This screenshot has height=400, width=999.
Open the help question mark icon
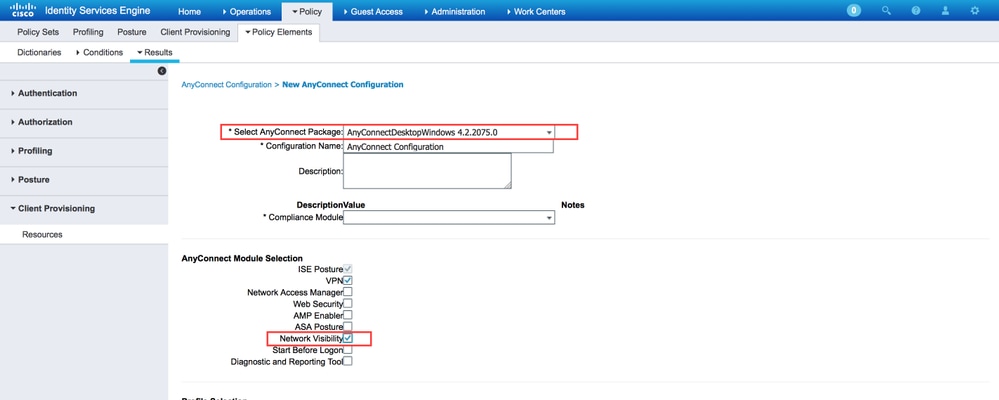pyautogui.click(x=916, y=10)
